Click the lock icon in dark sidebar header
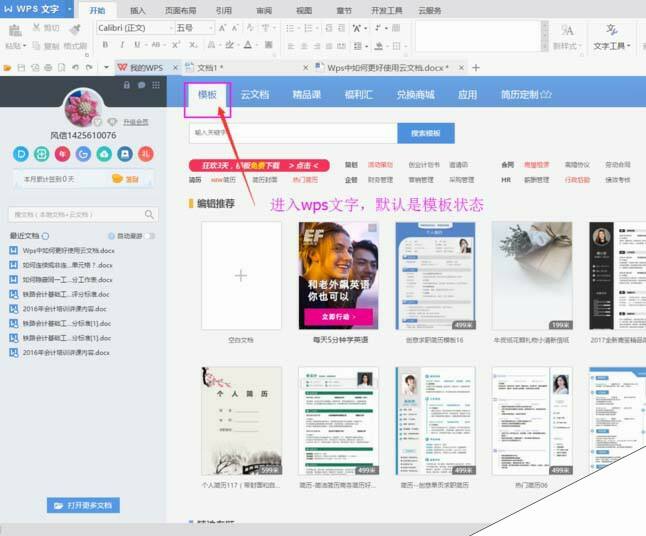The image size is (646, 536). (127, 85)
